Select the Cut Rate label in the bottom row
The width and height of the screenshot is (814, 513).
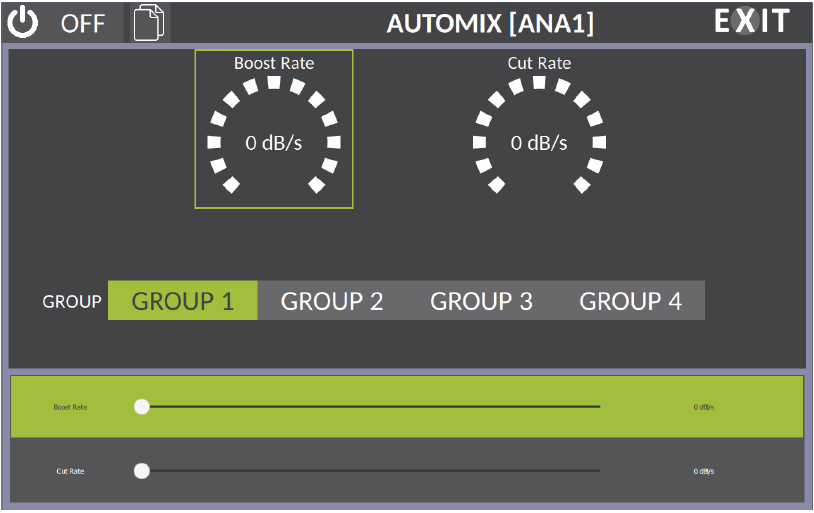(x=70, y=471)
